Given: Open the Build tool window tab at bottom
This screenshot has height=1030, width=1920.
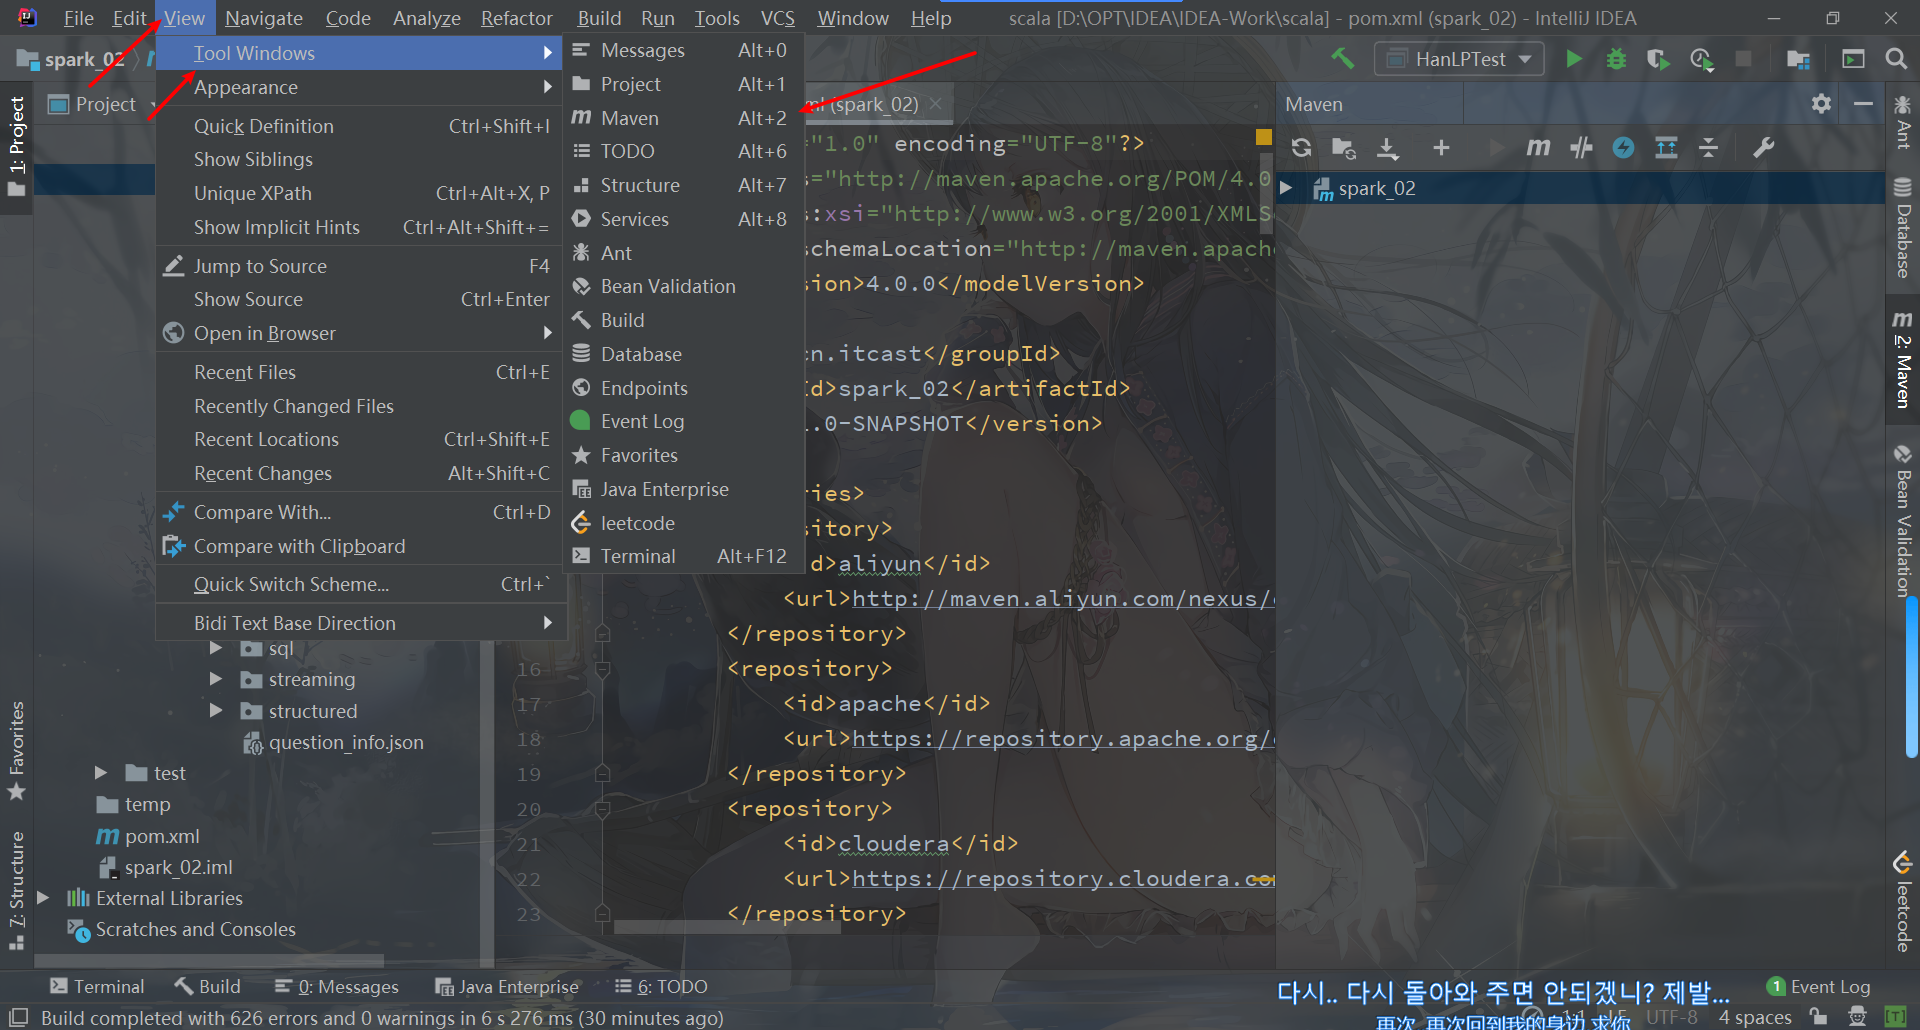Looking at the screenshot, I should point(207,987).
